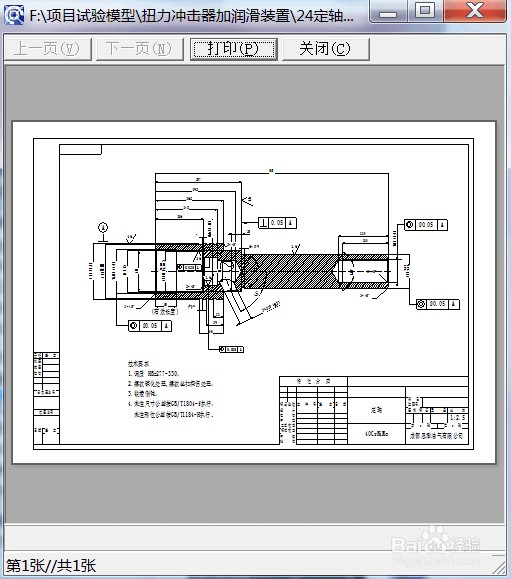
Task: Click the 关闭(C) close button
Action: (x=326, y=49)
